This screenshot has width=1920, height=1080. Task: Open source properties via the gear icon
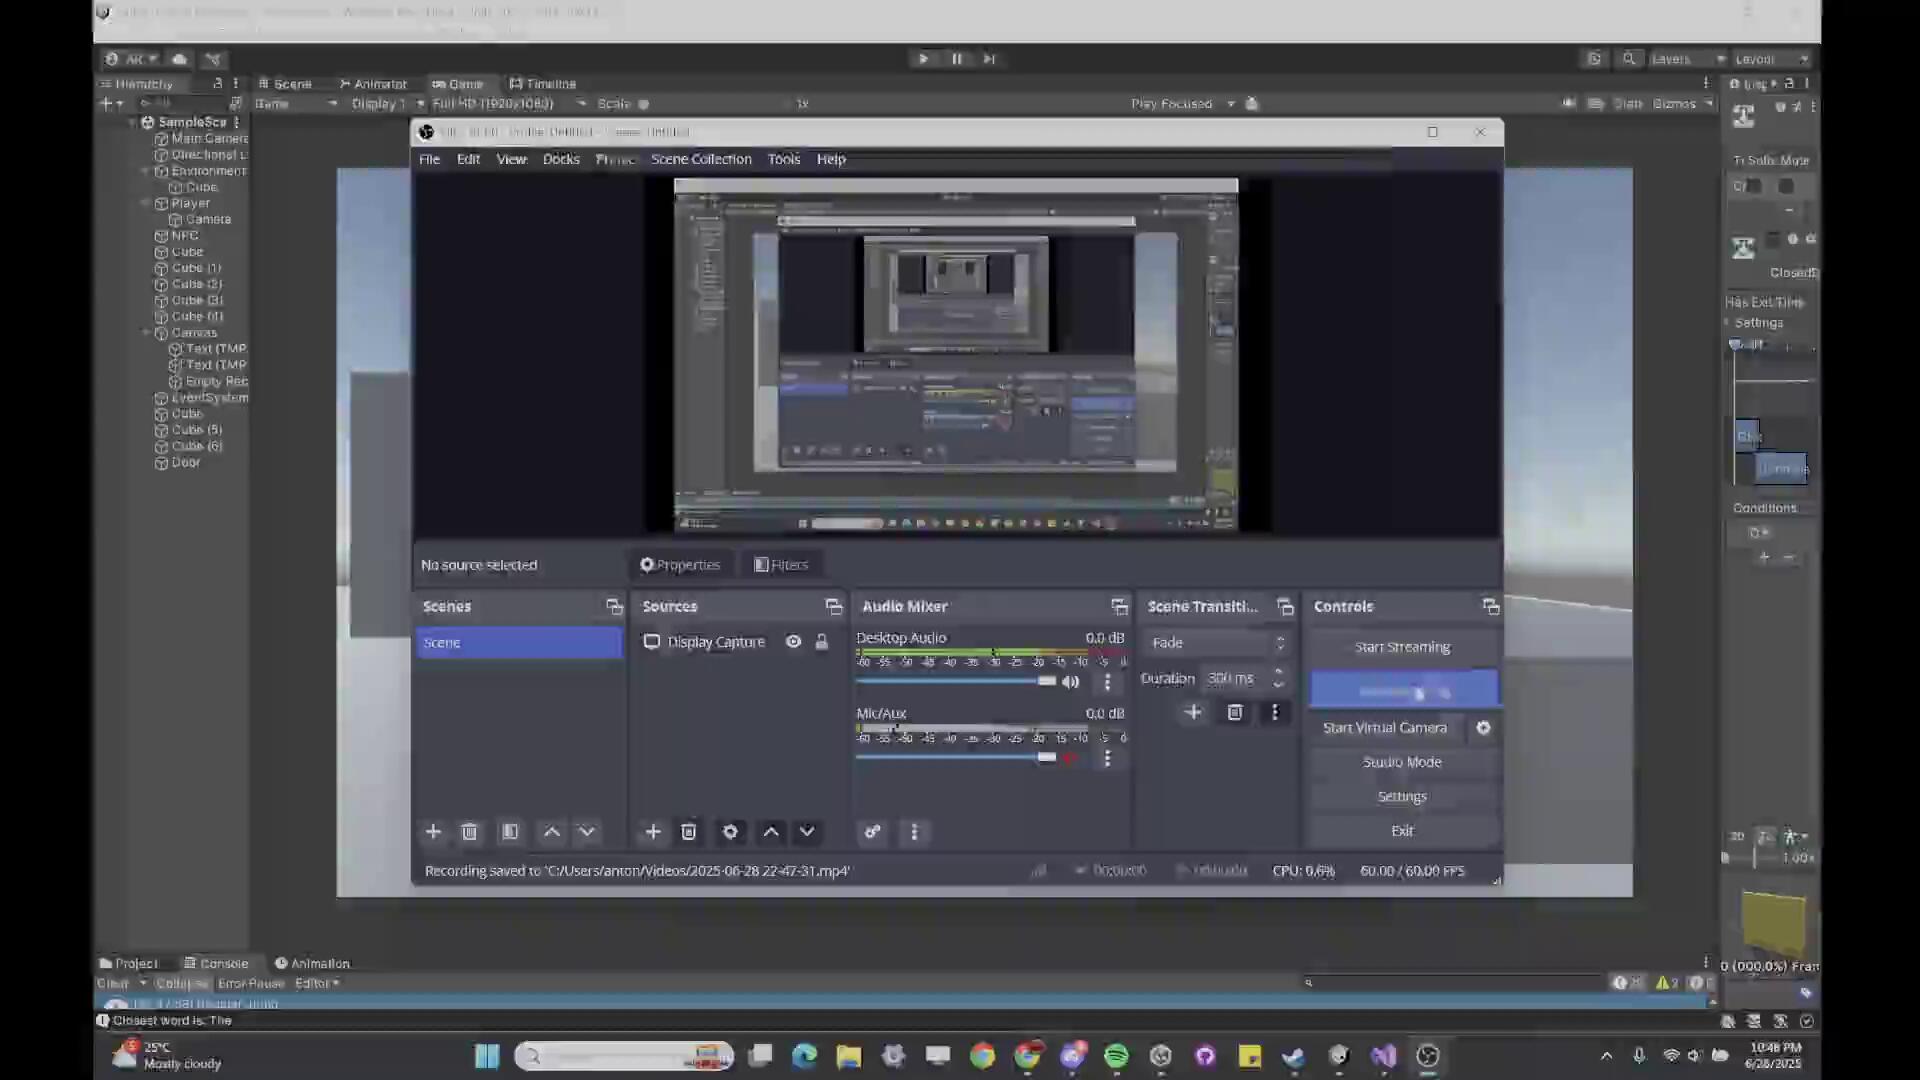pos(730,831)
